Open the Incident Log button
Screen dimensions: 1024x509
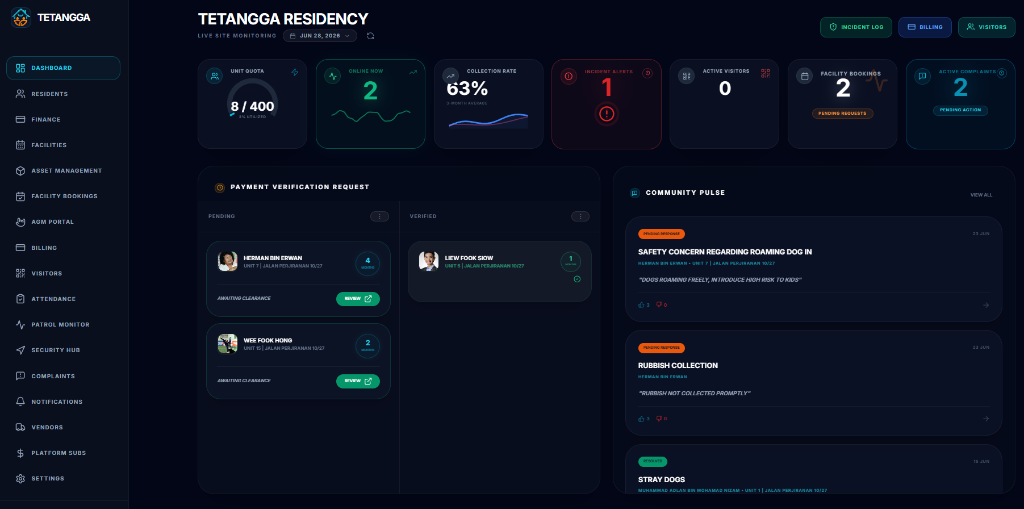856,27
